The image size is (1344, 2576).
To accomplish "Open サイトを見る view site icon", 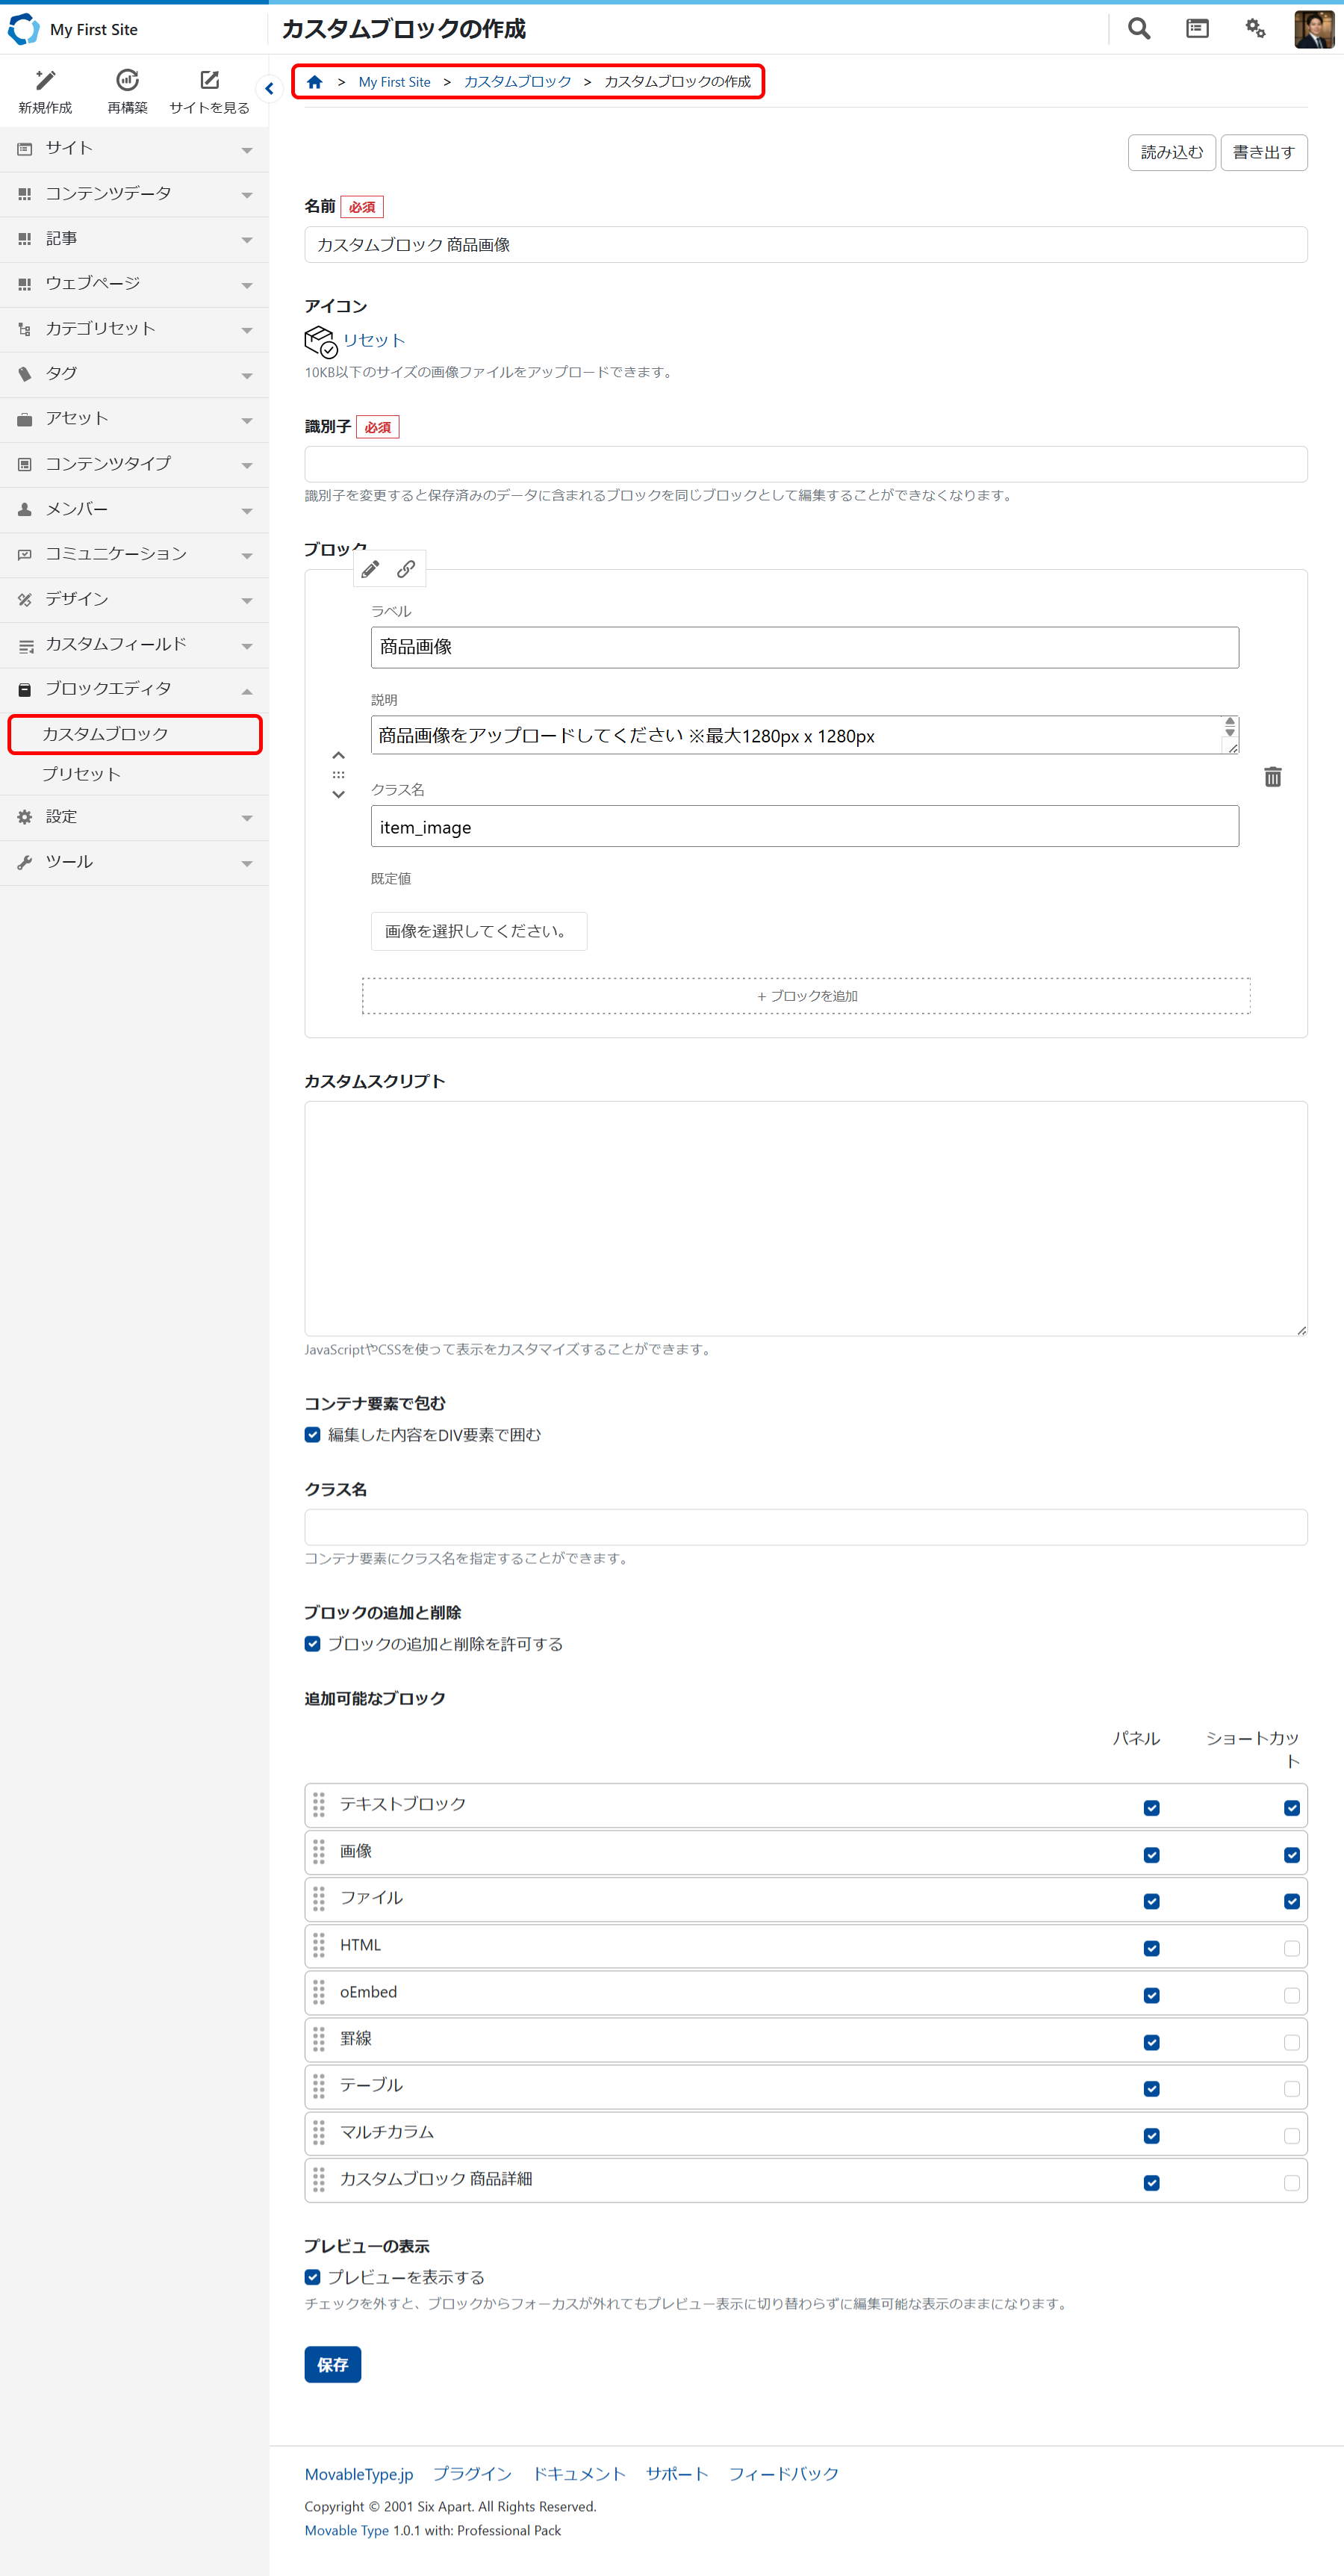I will click(x=209, y=81).
